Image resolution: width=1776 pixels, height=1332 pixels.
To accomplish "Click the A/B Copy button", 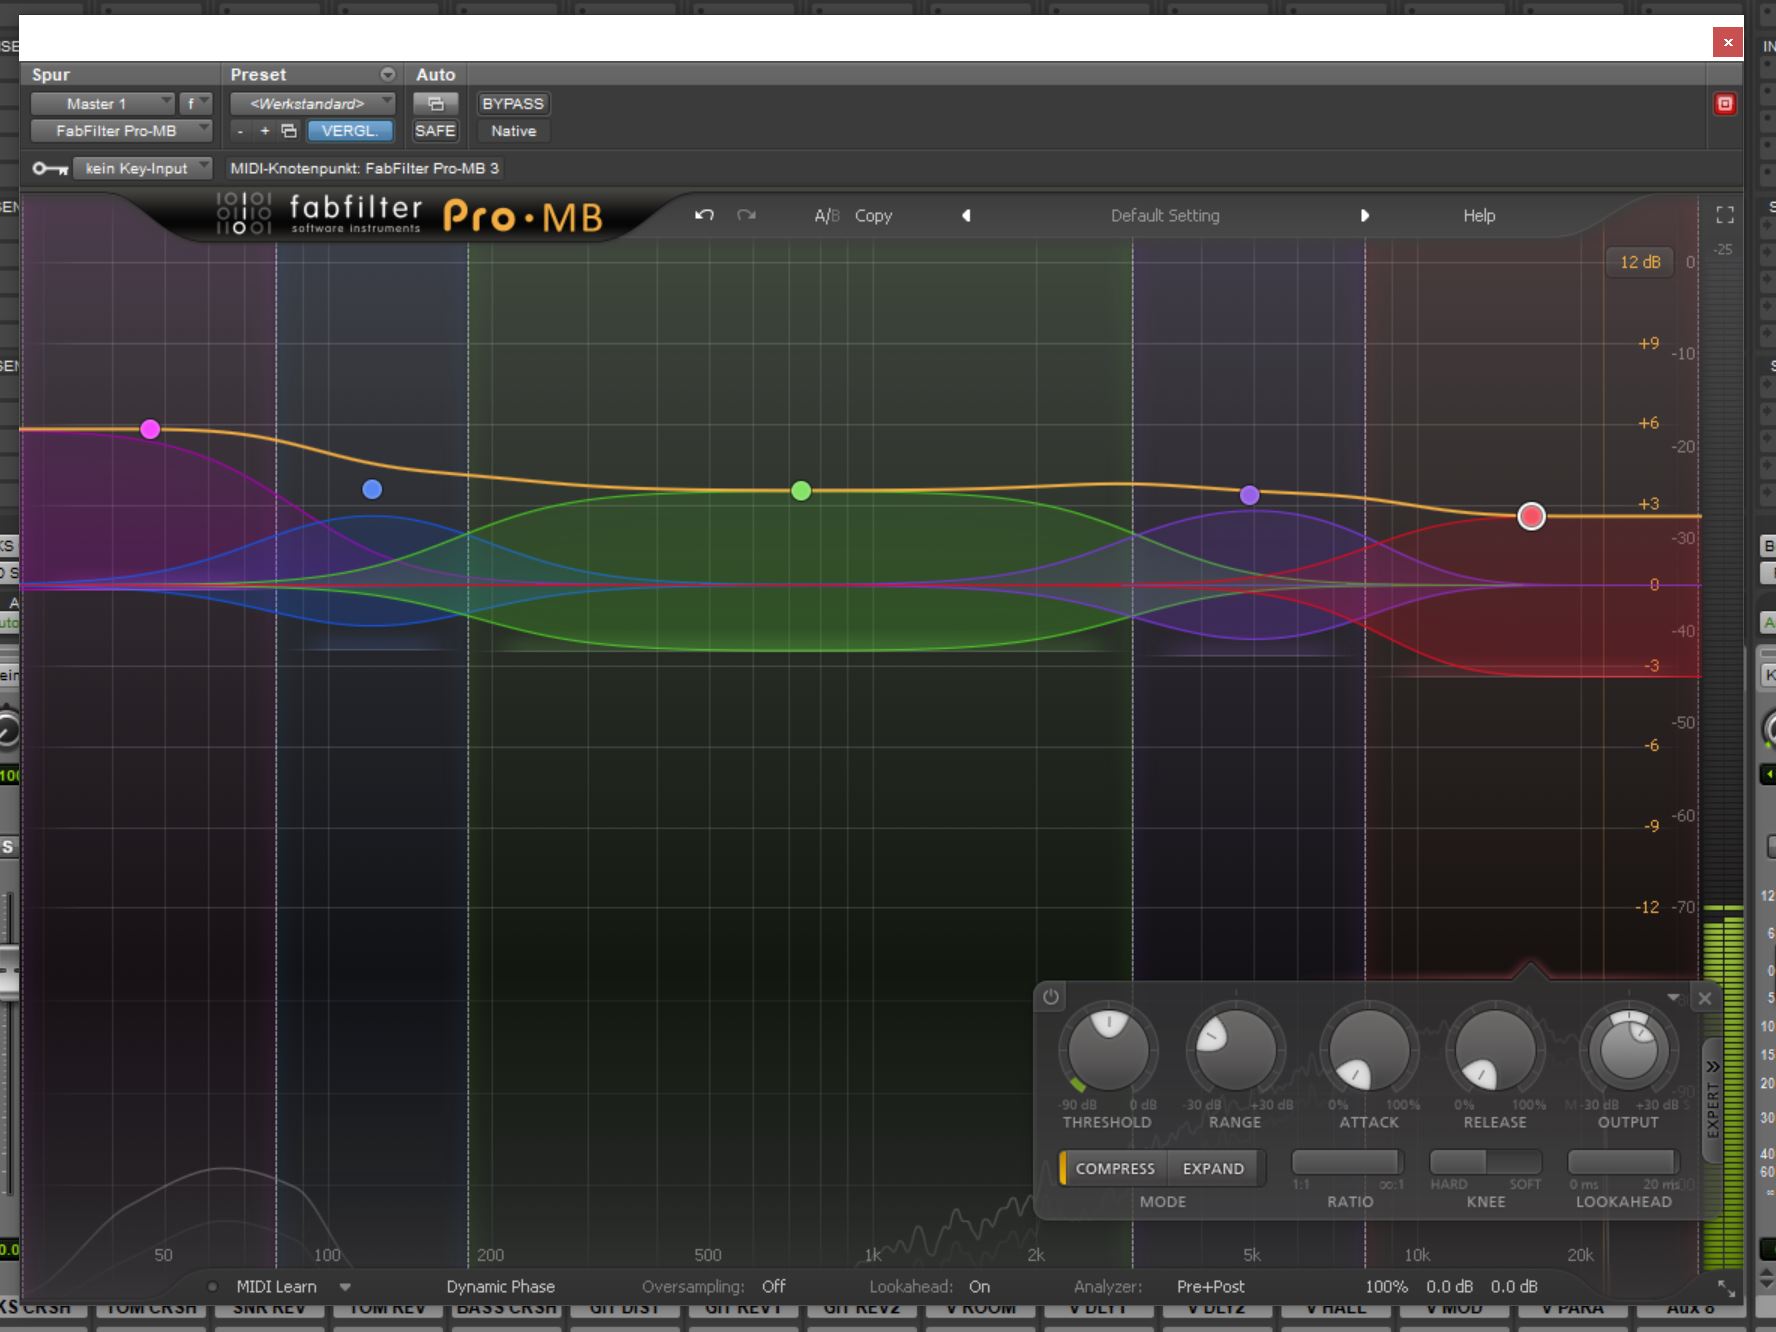I will coord(872,215).
